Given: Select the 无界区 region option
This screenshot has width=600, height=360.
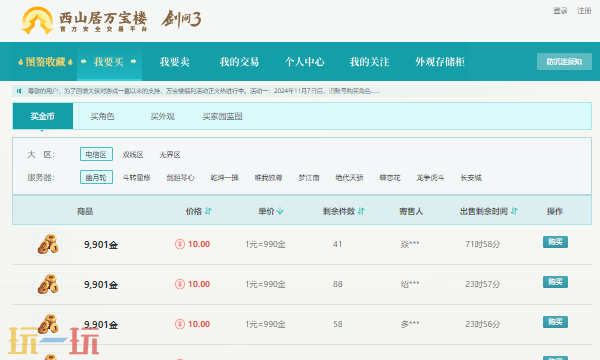Looking at the screenshot, I should click(x=170, y=155).
